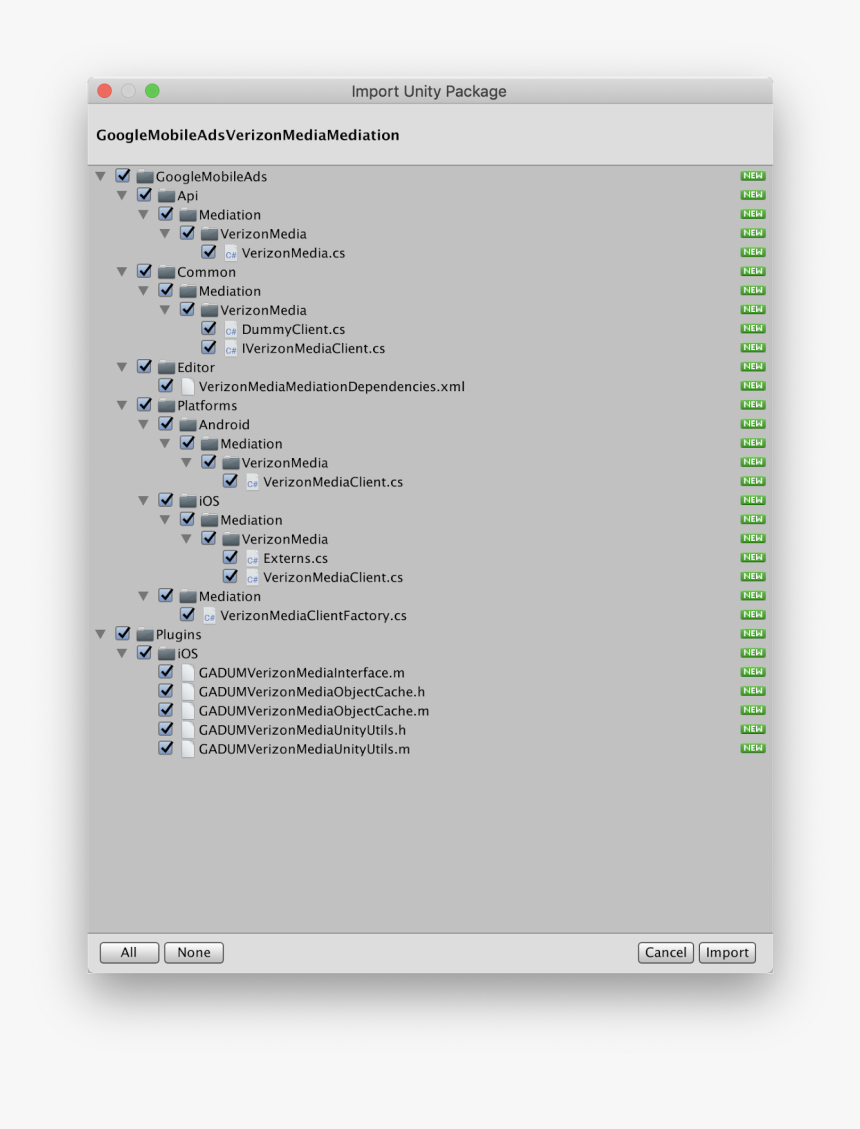Click the Import button
The width and height of the screenshot is (860, 1129).
[x=727, y=953]
